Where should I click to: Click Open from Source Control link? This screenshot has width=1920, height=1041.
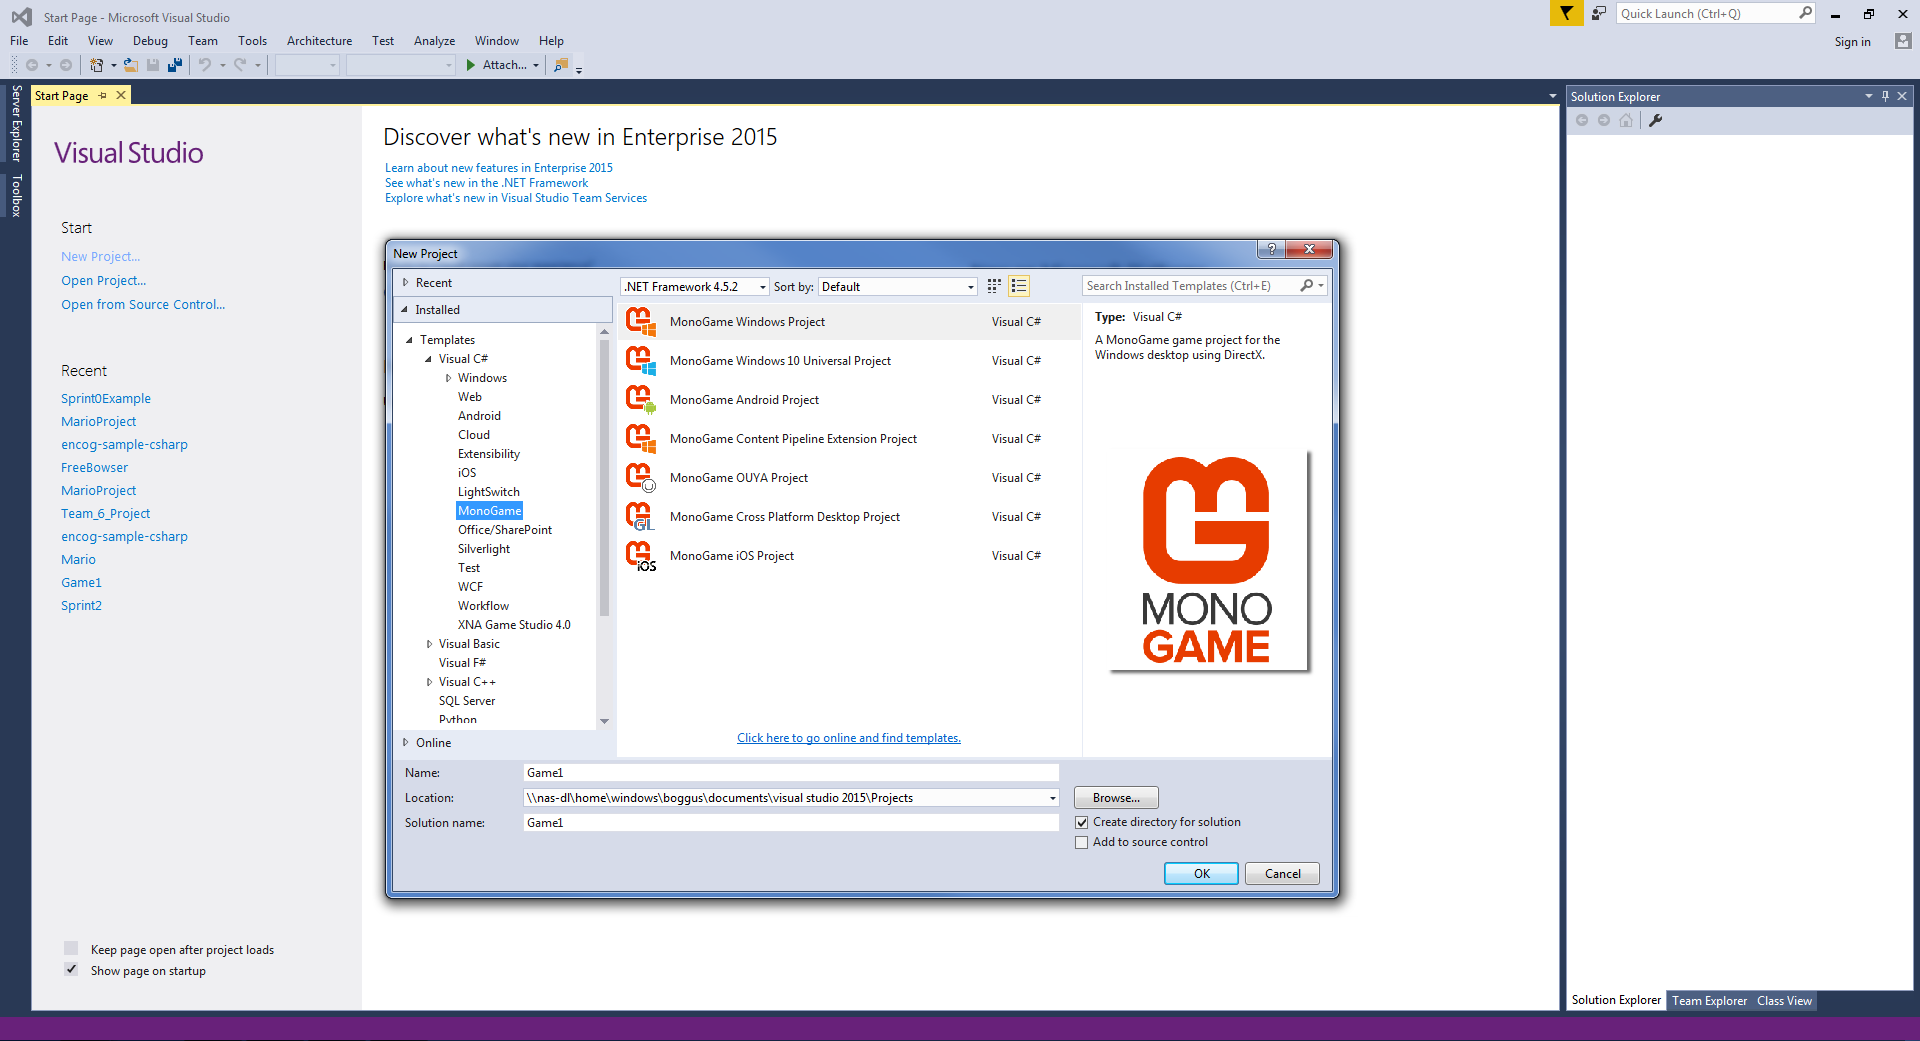coord(143,305)
